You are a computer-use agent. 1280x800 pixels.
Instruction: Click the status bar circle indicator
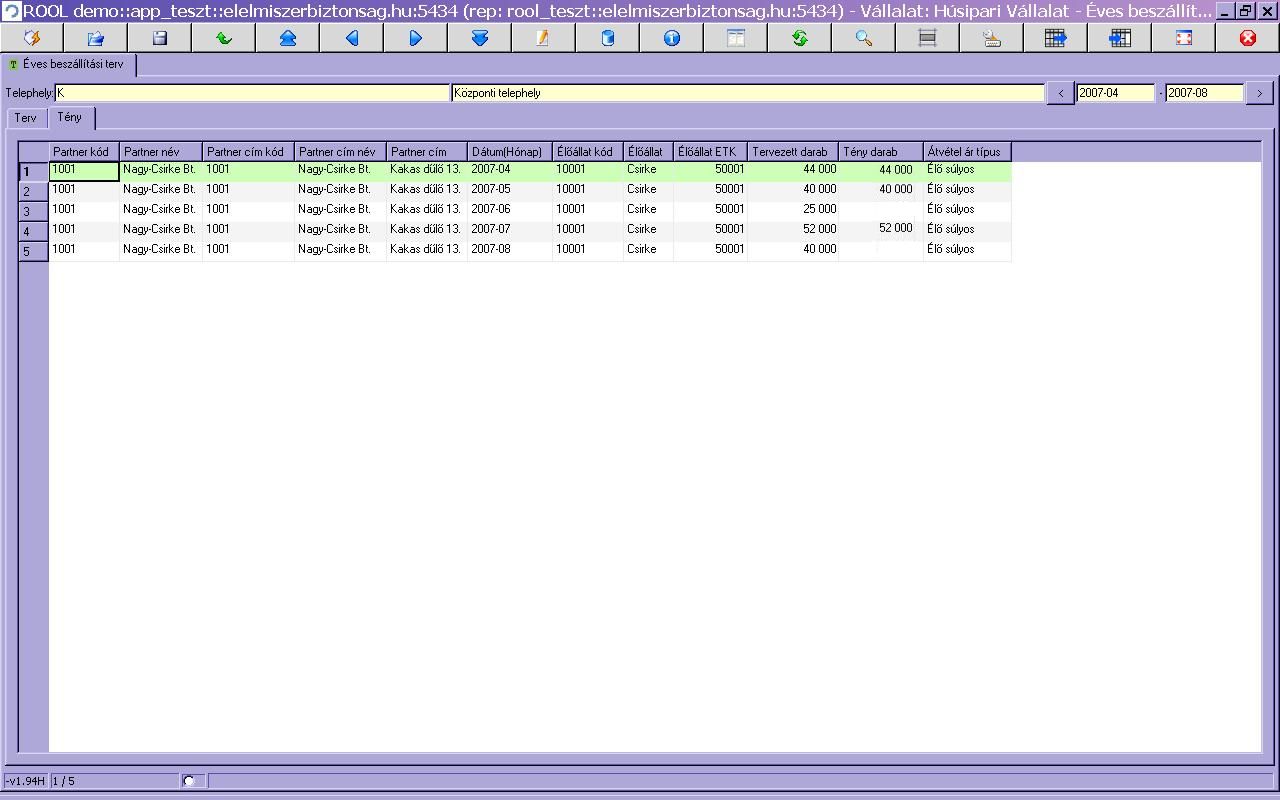click(189, 781)
